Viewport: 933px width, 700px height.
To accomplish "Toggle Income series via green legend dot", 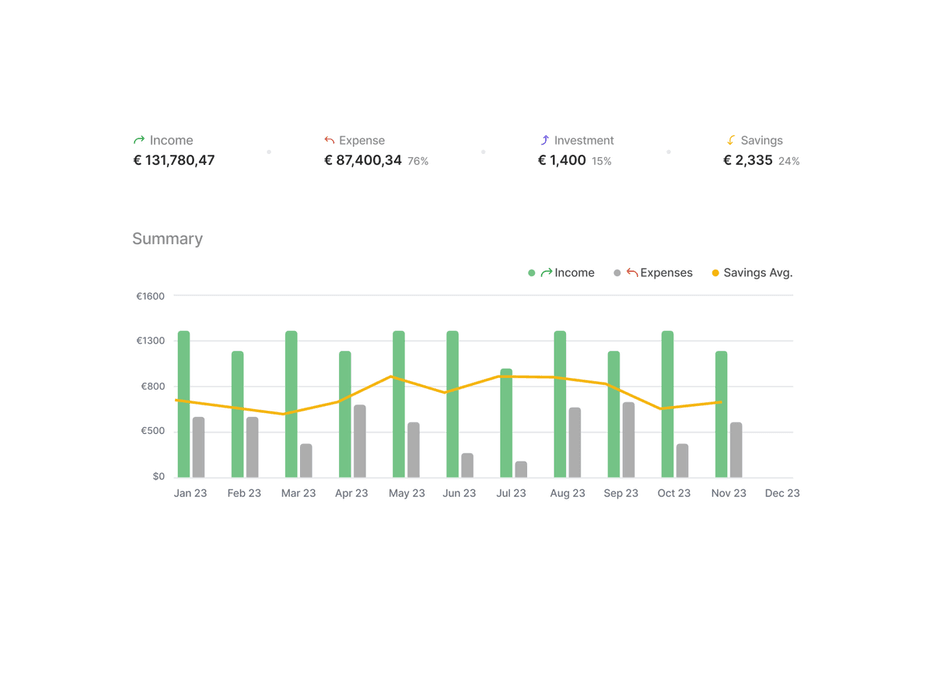I will coord(532,273).
